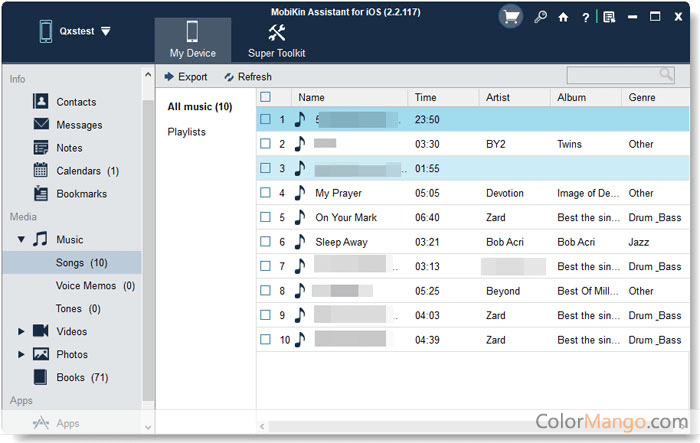This screenshot has width=700, height=443.
Task: Click the feedback log icon in title bar
Action: coord(609,17)
